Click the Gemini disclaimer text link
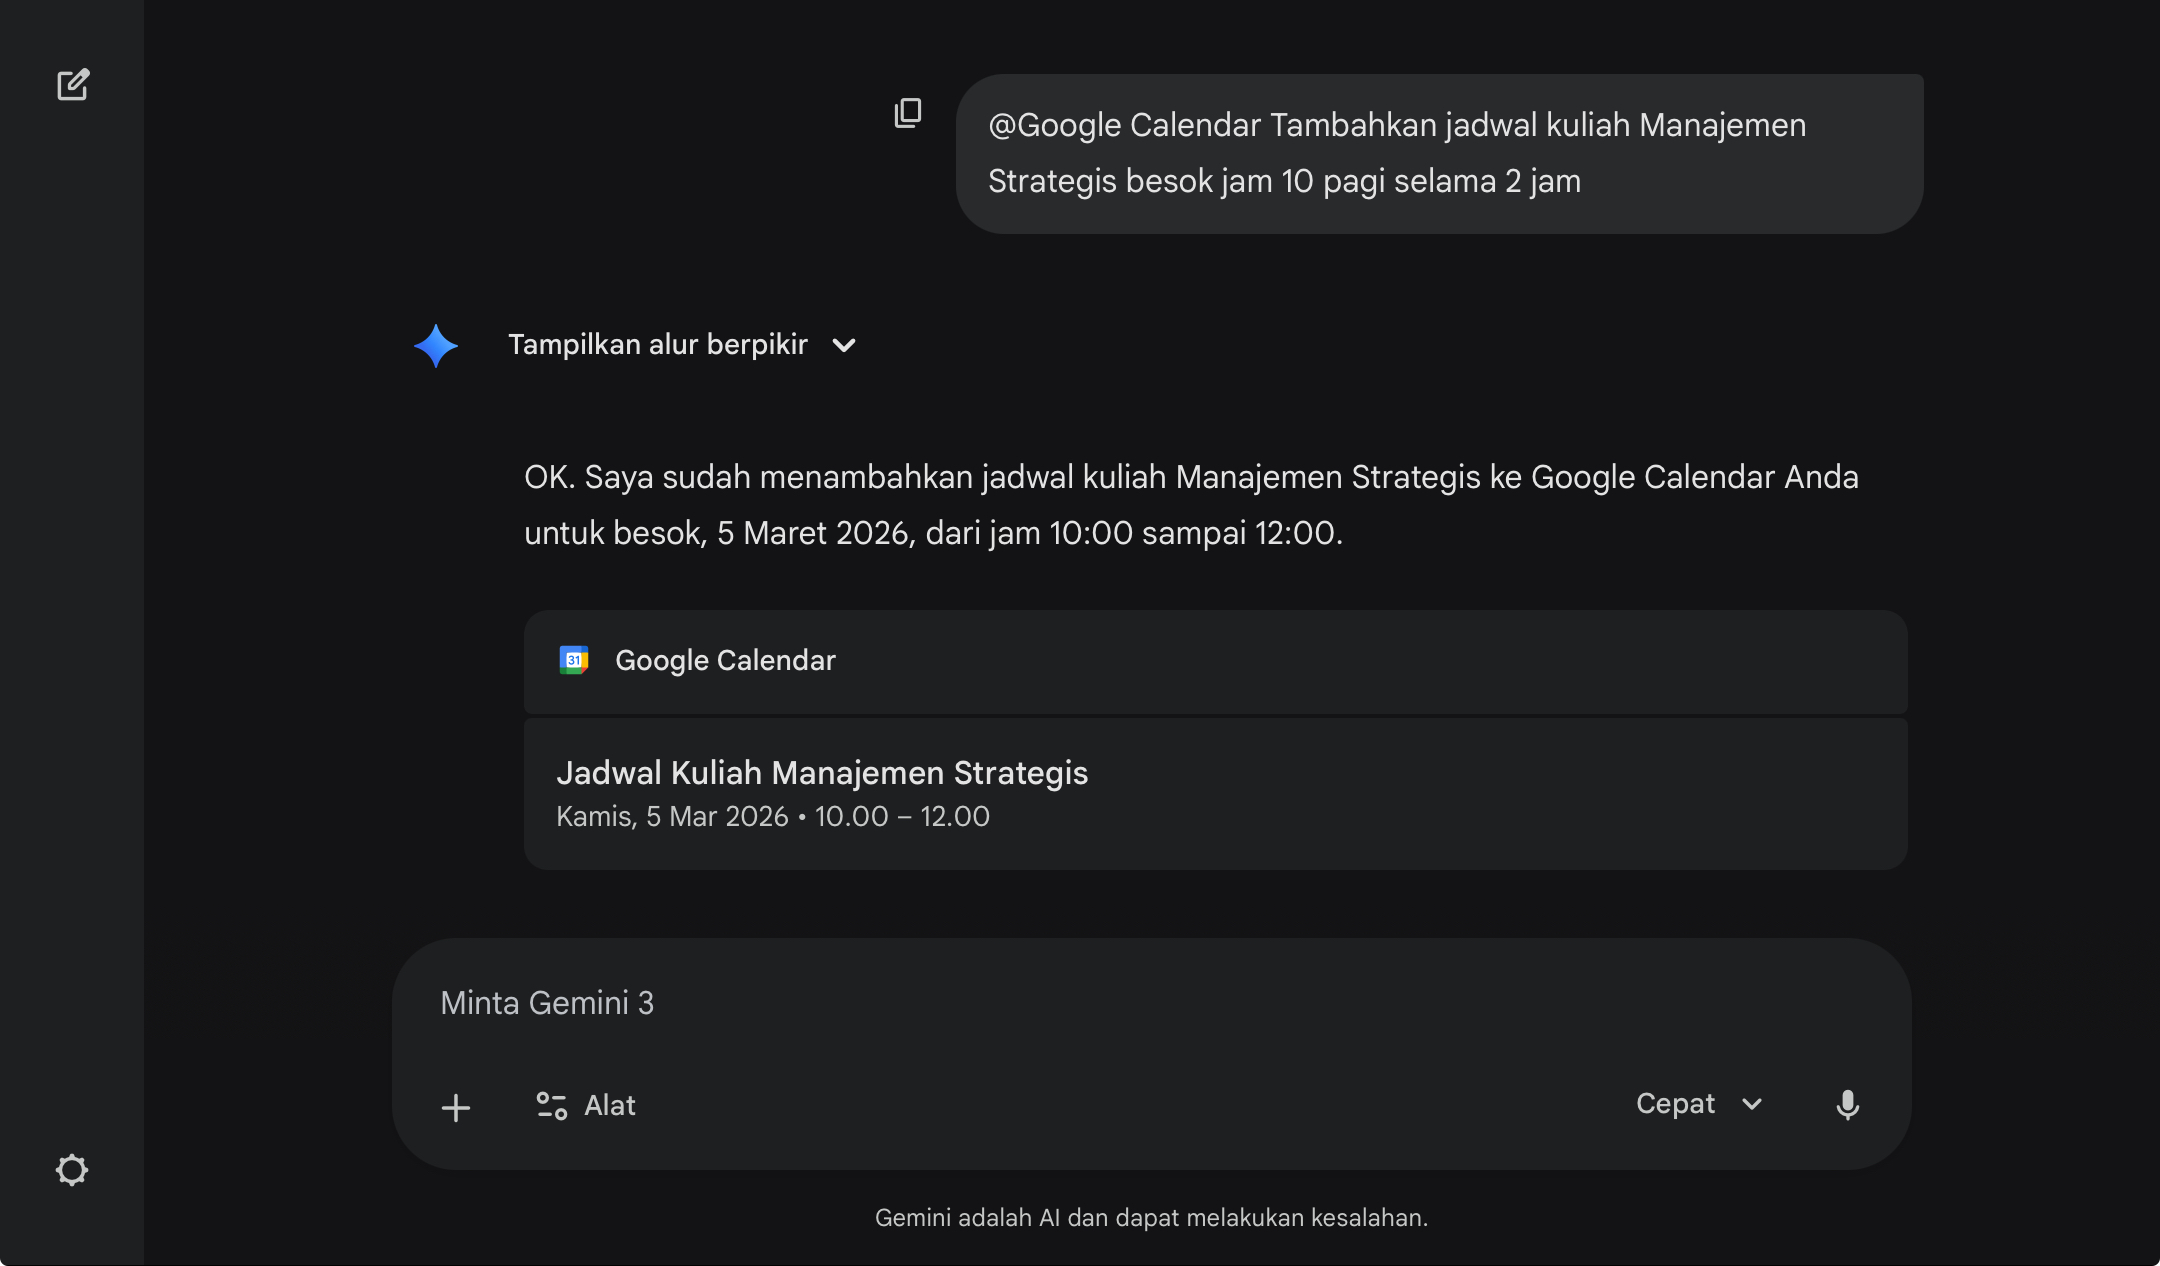 click(x=1152, y=1218)
